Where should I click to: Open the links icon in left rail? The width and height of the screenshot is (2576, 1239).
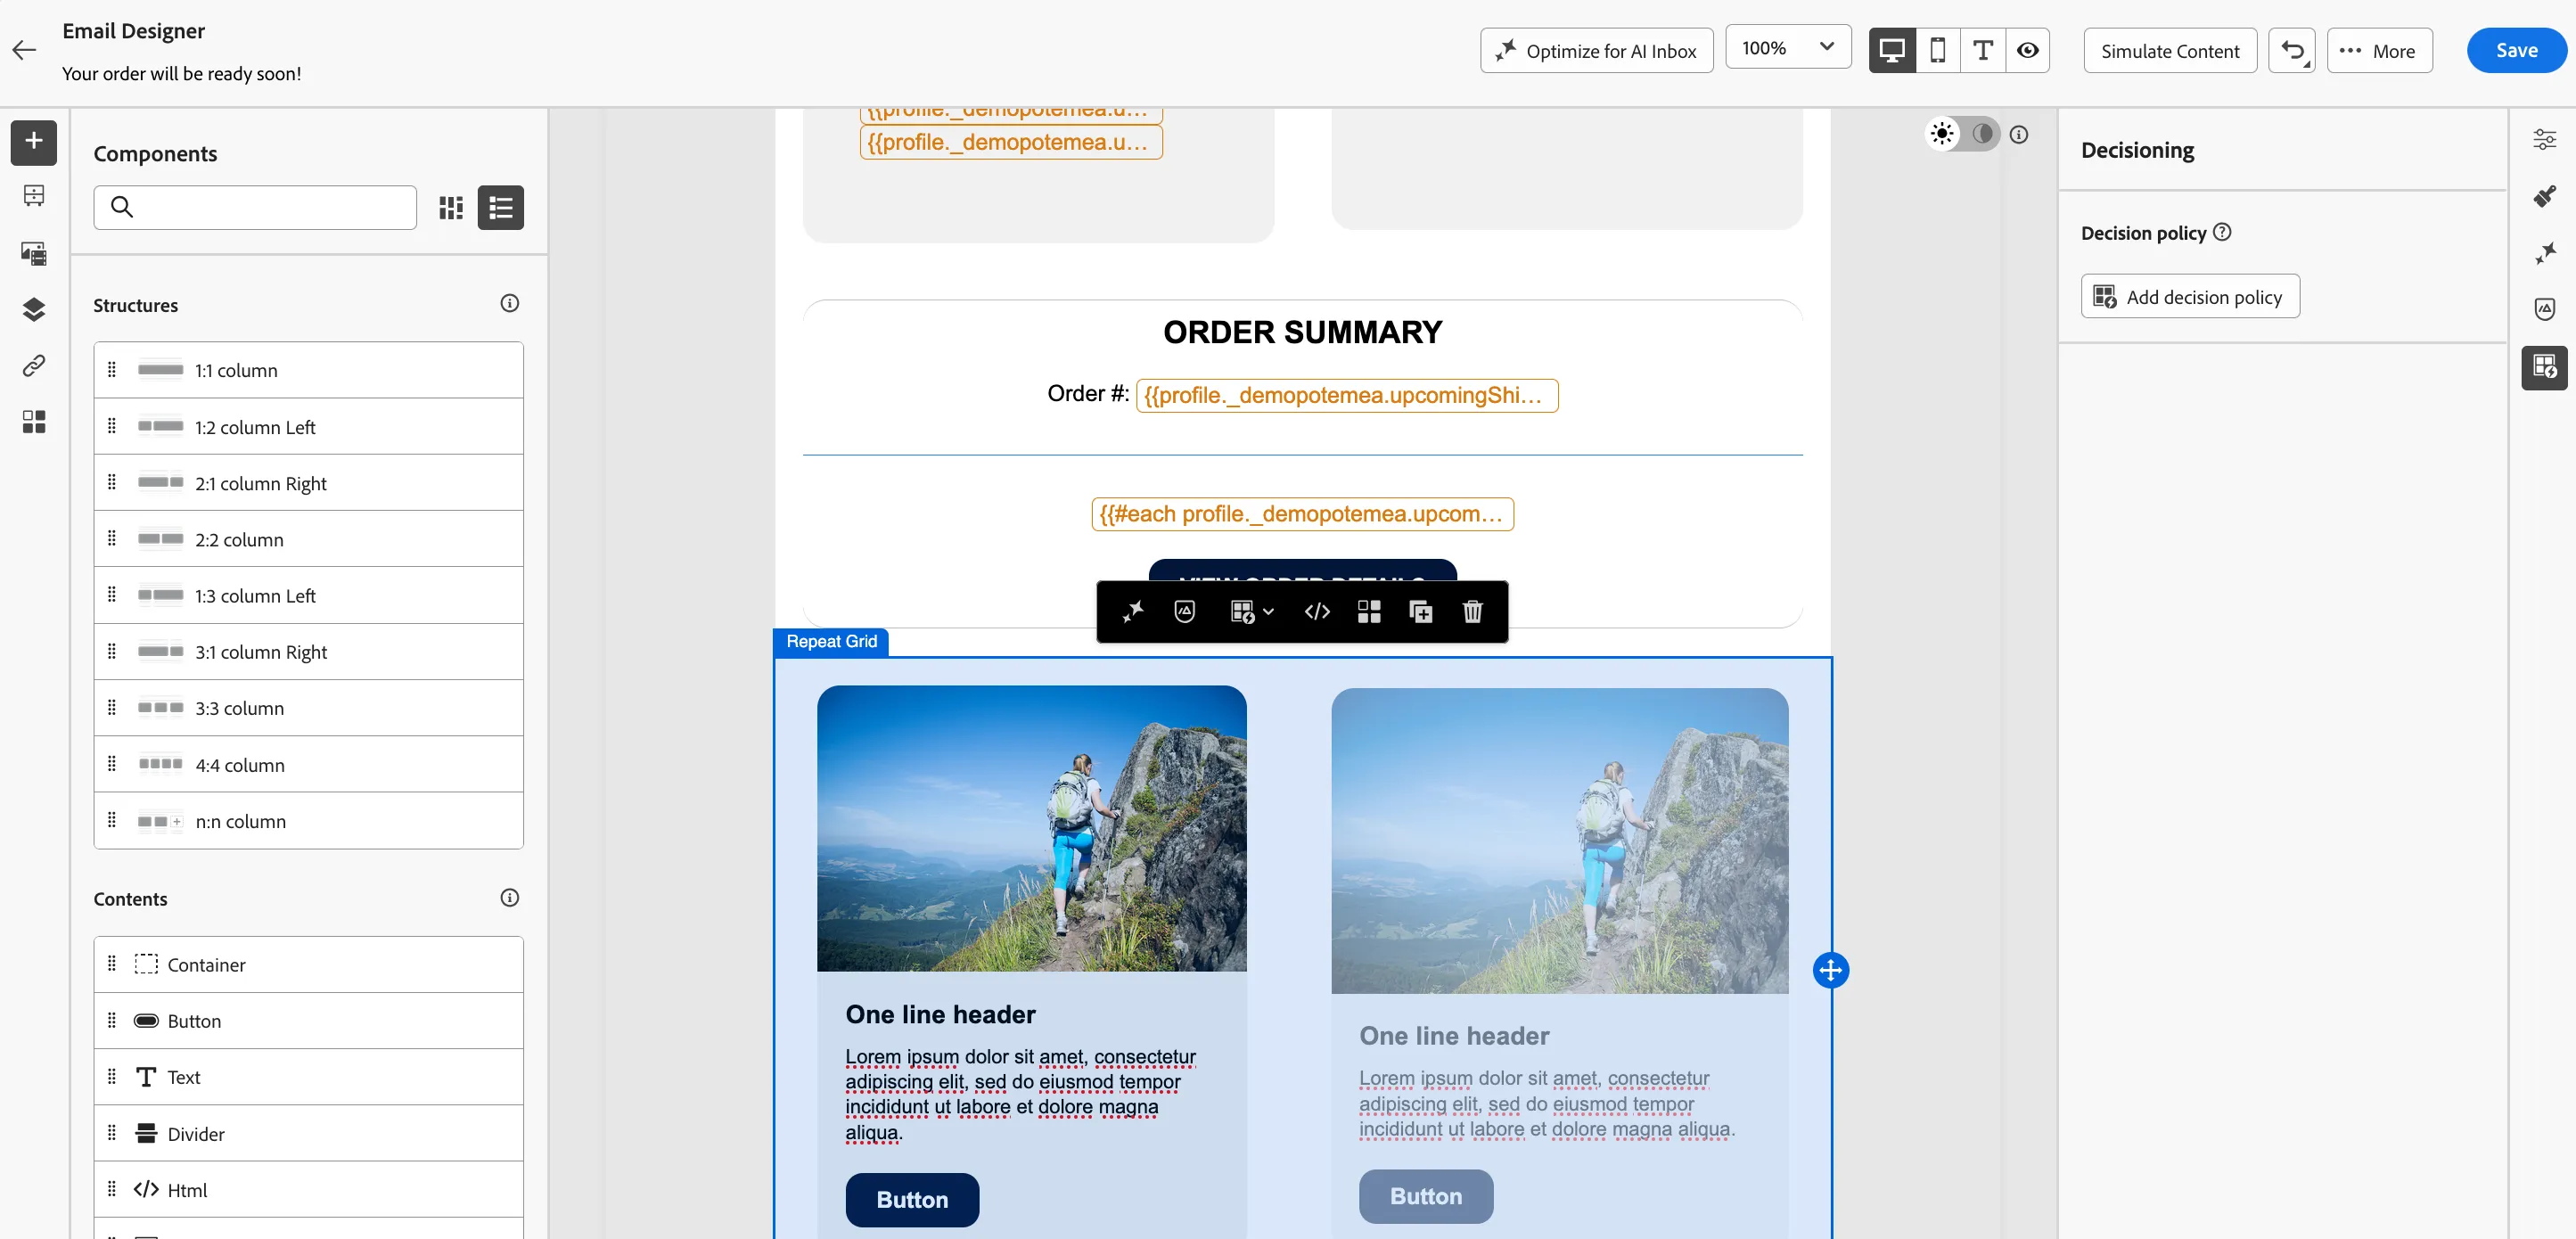(34, 365)
